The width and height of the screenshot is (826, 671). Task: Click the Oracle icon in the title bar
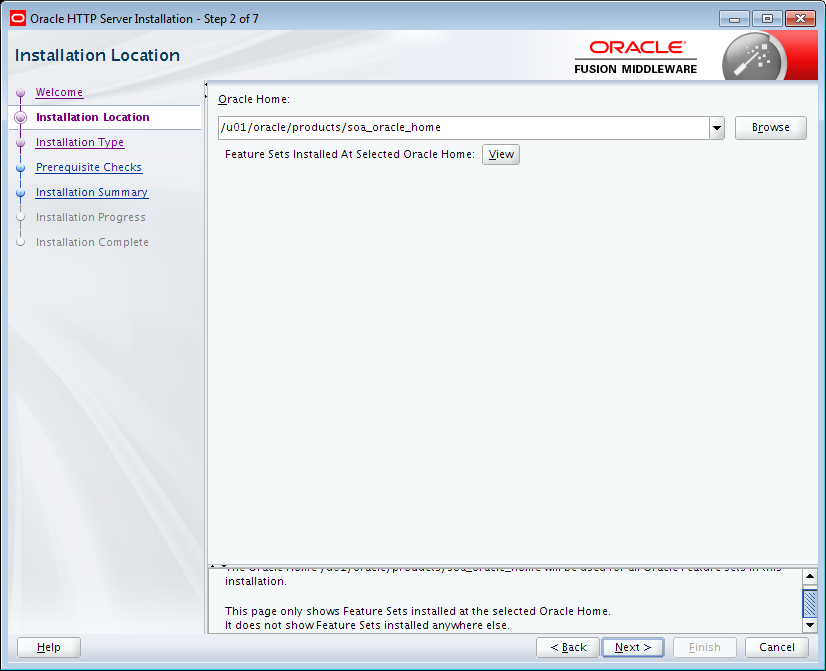(x=16, y=17)
